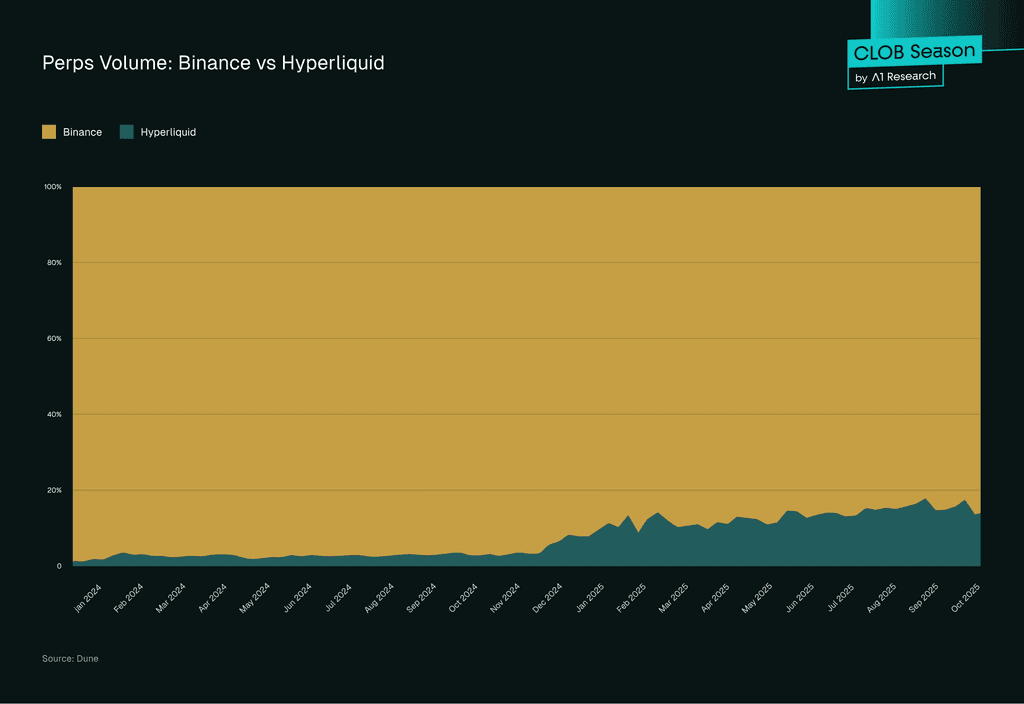Click the 60% y-axis label
This screenshot has width=1024, height=704.
click(54, 338)
